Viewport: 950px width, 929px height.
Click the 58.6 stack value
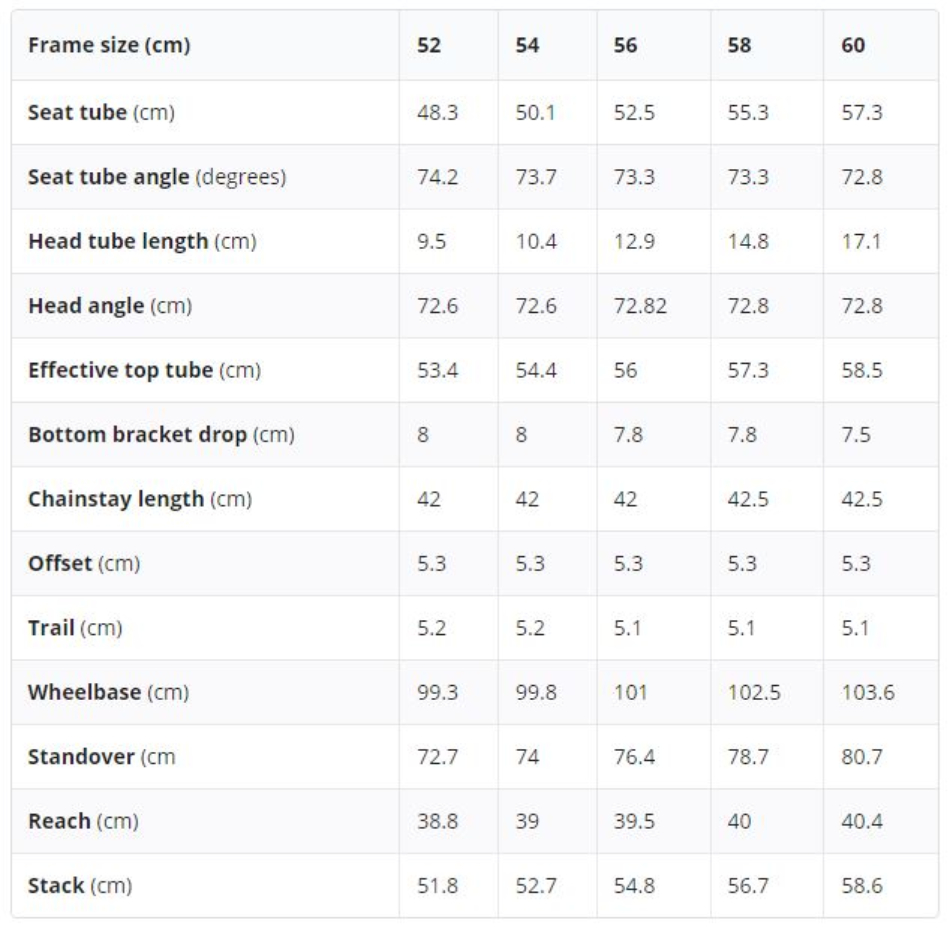click(862, 886)
